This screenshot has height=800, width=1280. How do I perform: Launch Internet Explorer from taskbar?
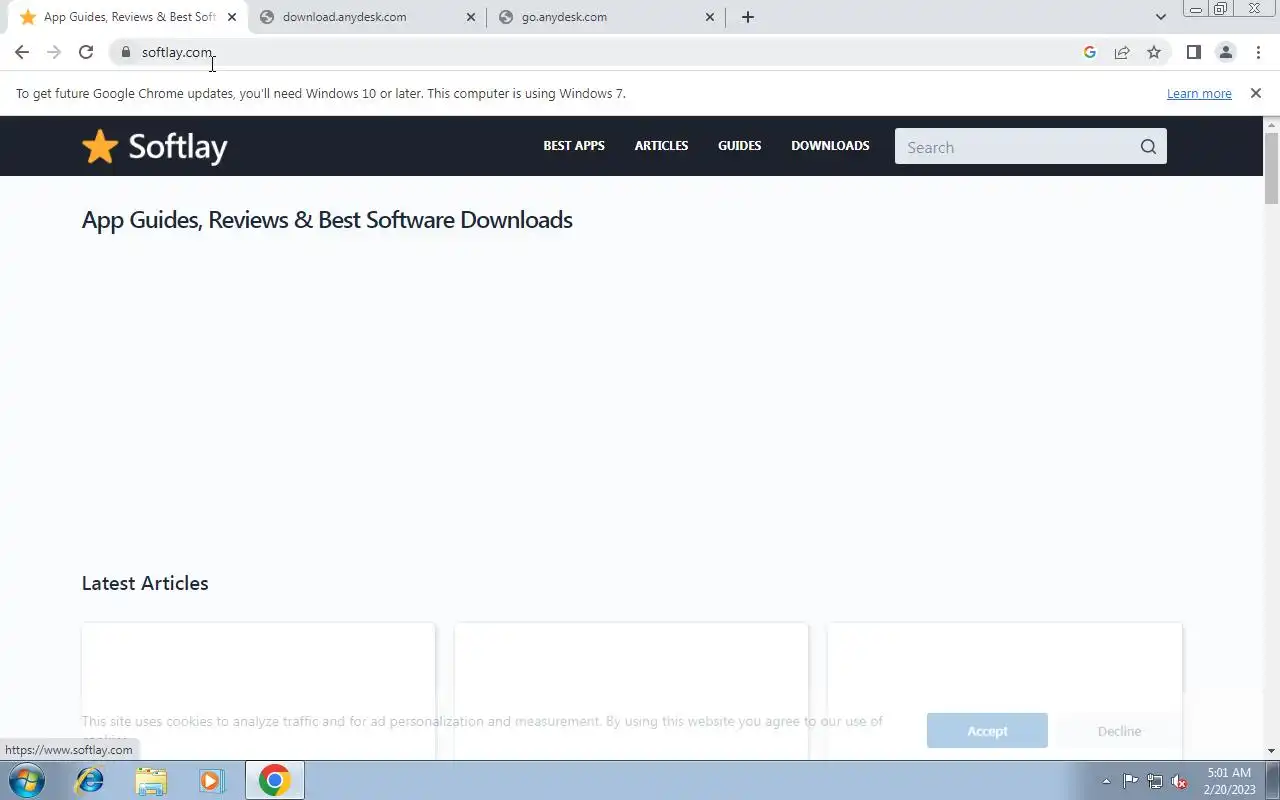(x=90, y=780)
